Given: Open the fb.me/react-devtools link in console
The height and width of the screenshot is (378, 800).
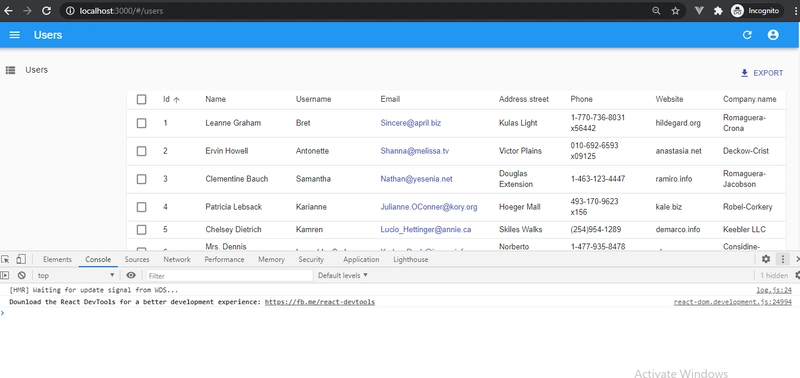Looking at the screenshot, I should point(320,302).
